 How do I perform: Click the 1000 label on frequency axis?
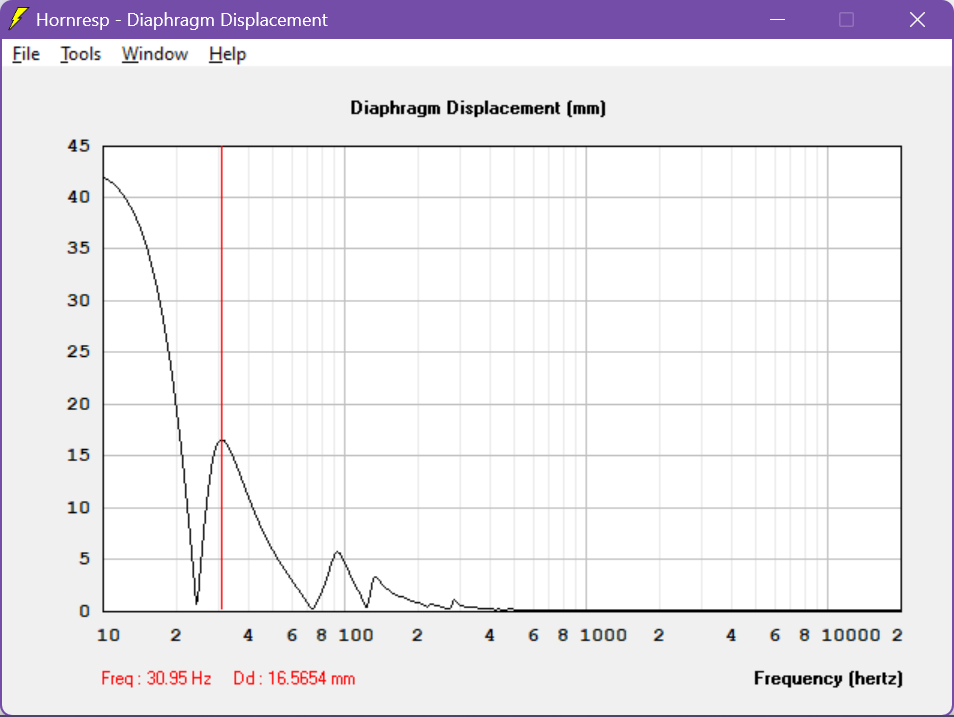[x=603, y=635]
